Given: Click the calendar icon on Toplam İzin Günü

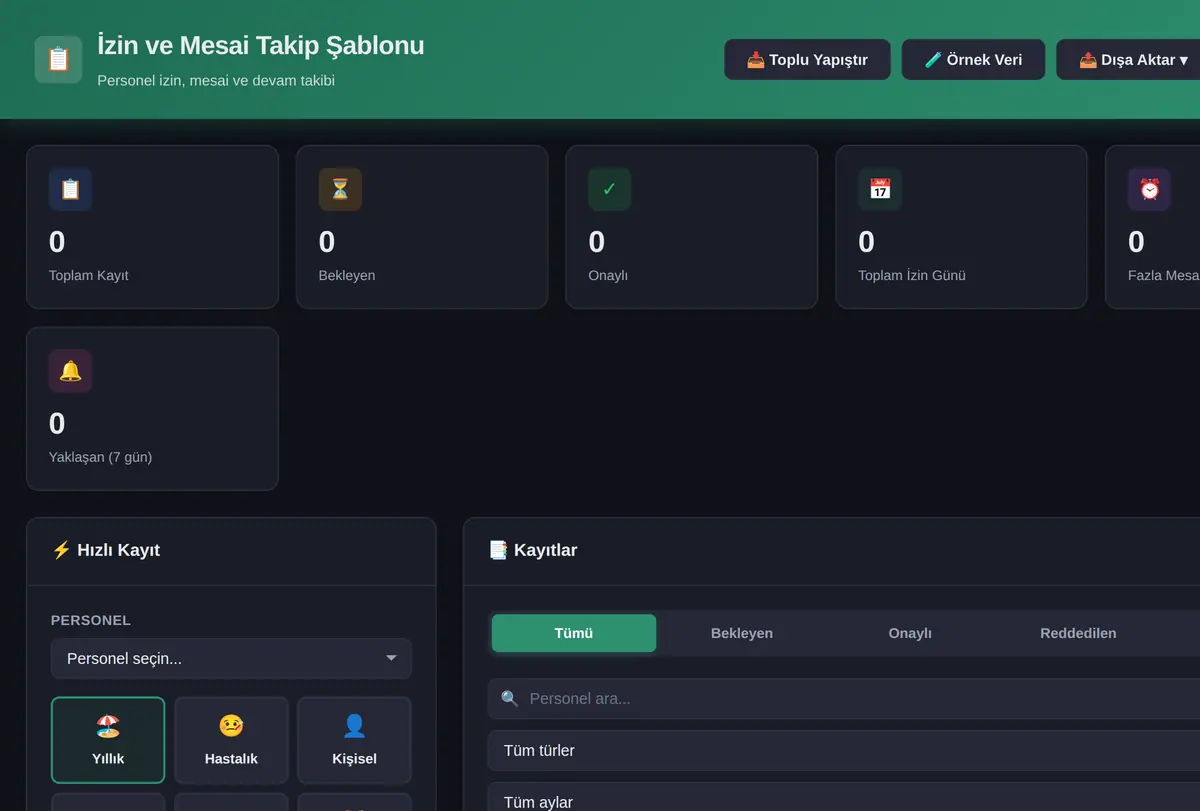Looking at the screenshot, I should 879,189.
